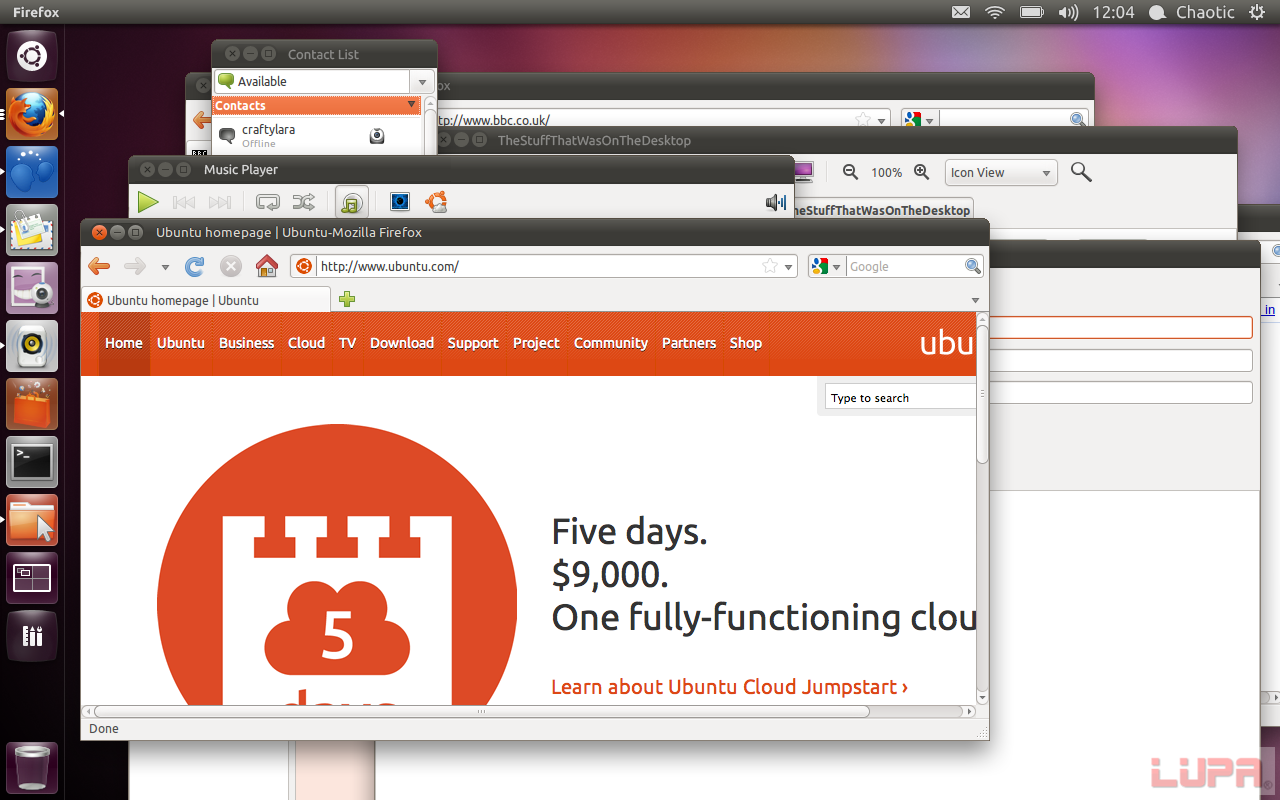
Task: Open the Wi-Fi network indicator
Action: 994,12
